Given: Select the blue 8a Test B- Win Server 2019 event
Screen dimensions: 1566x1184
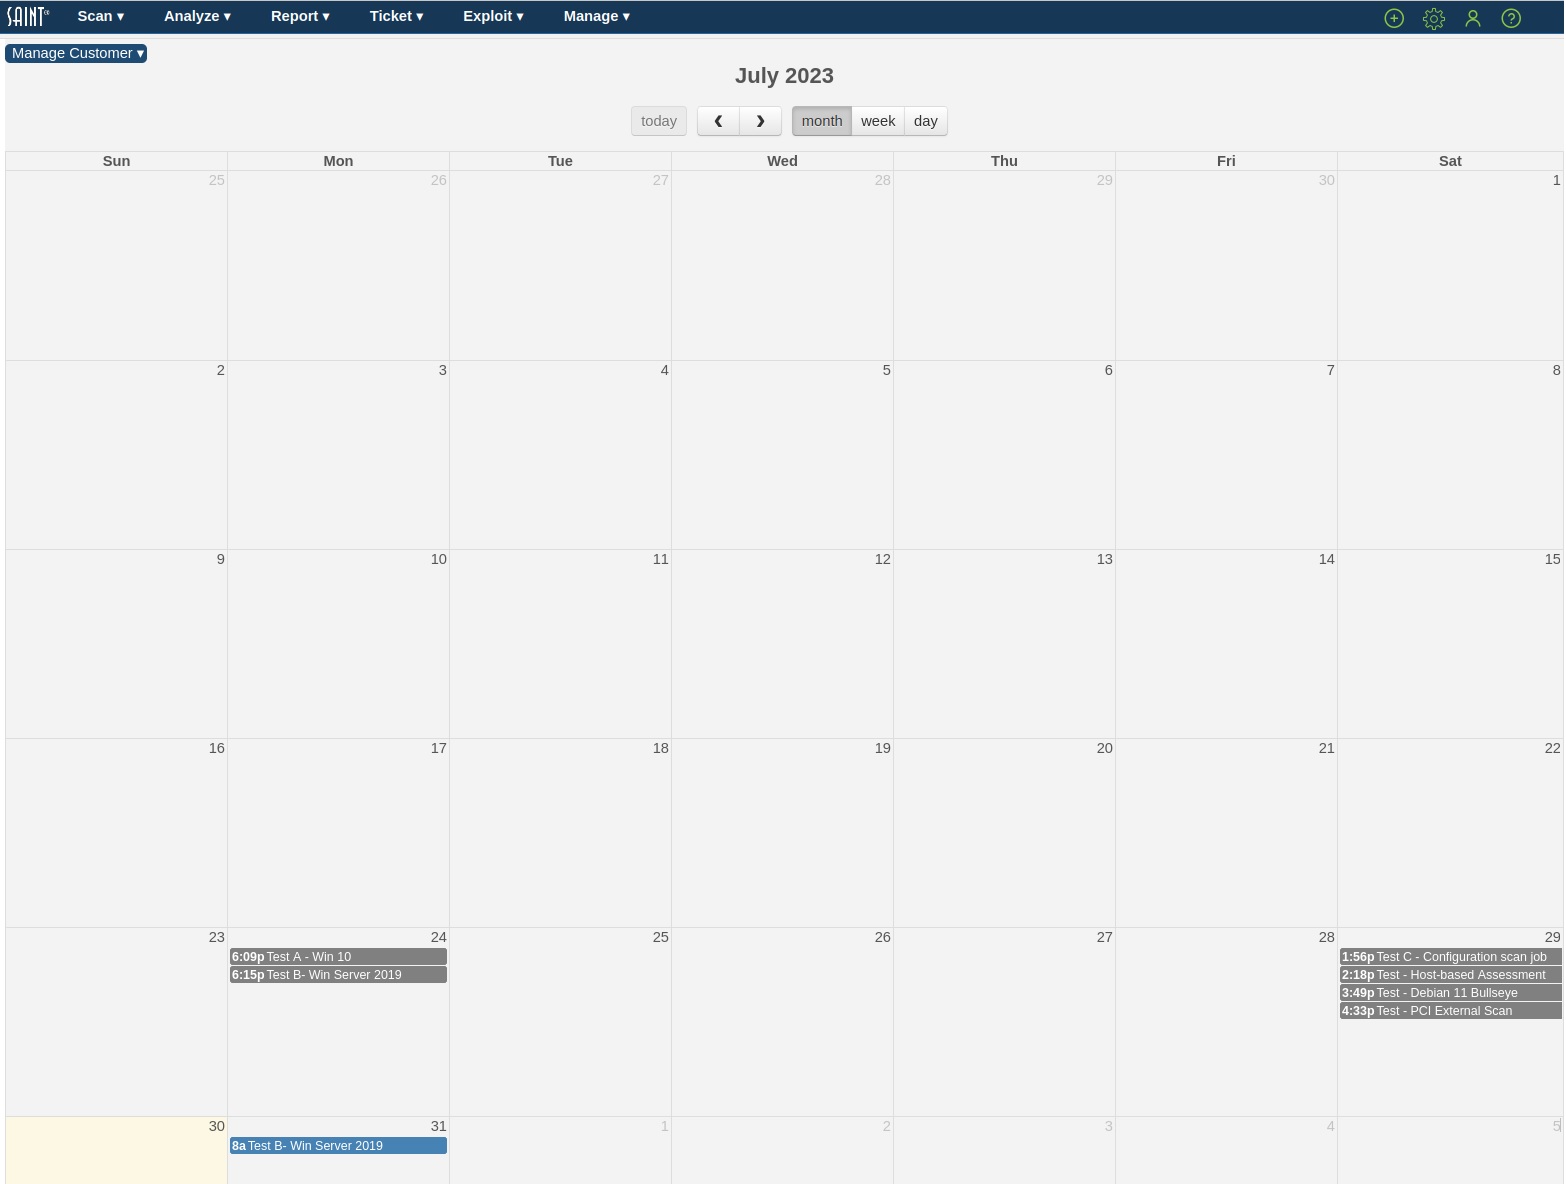Looking at the screenshot, I should (338, 1146).
